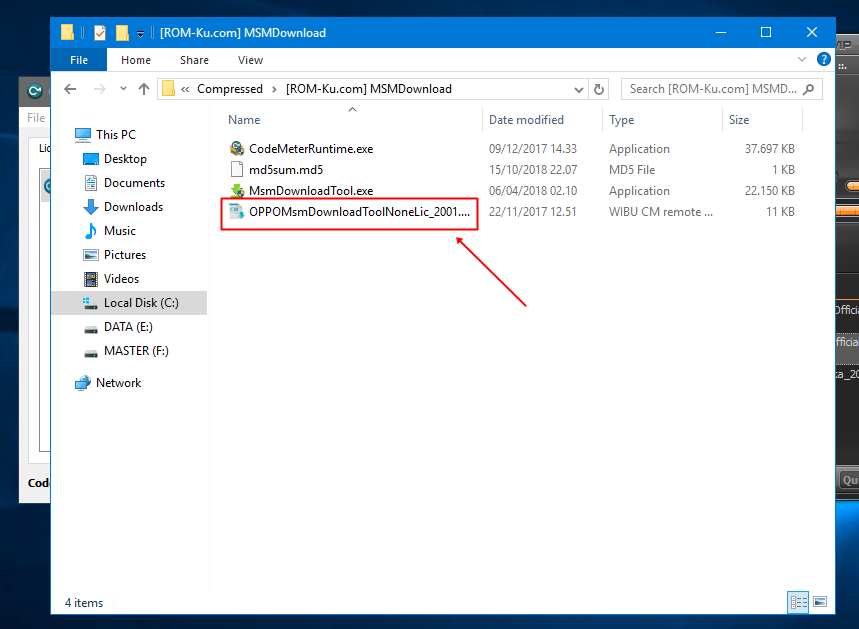Open the File ribbon tab
Viewport: 859px width, 629px height.
(x=79, y=60)
